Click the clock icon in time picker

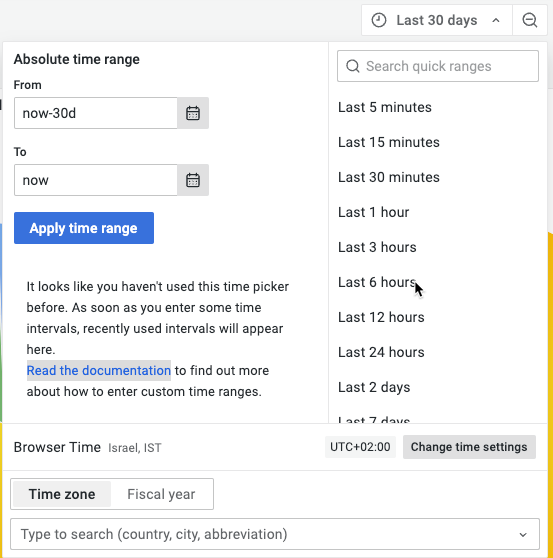point(379,20)
